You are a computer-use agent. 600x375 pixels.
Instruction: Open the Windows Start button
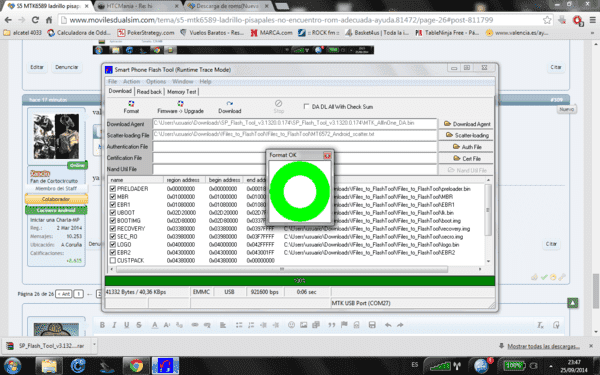coord(13,366)
